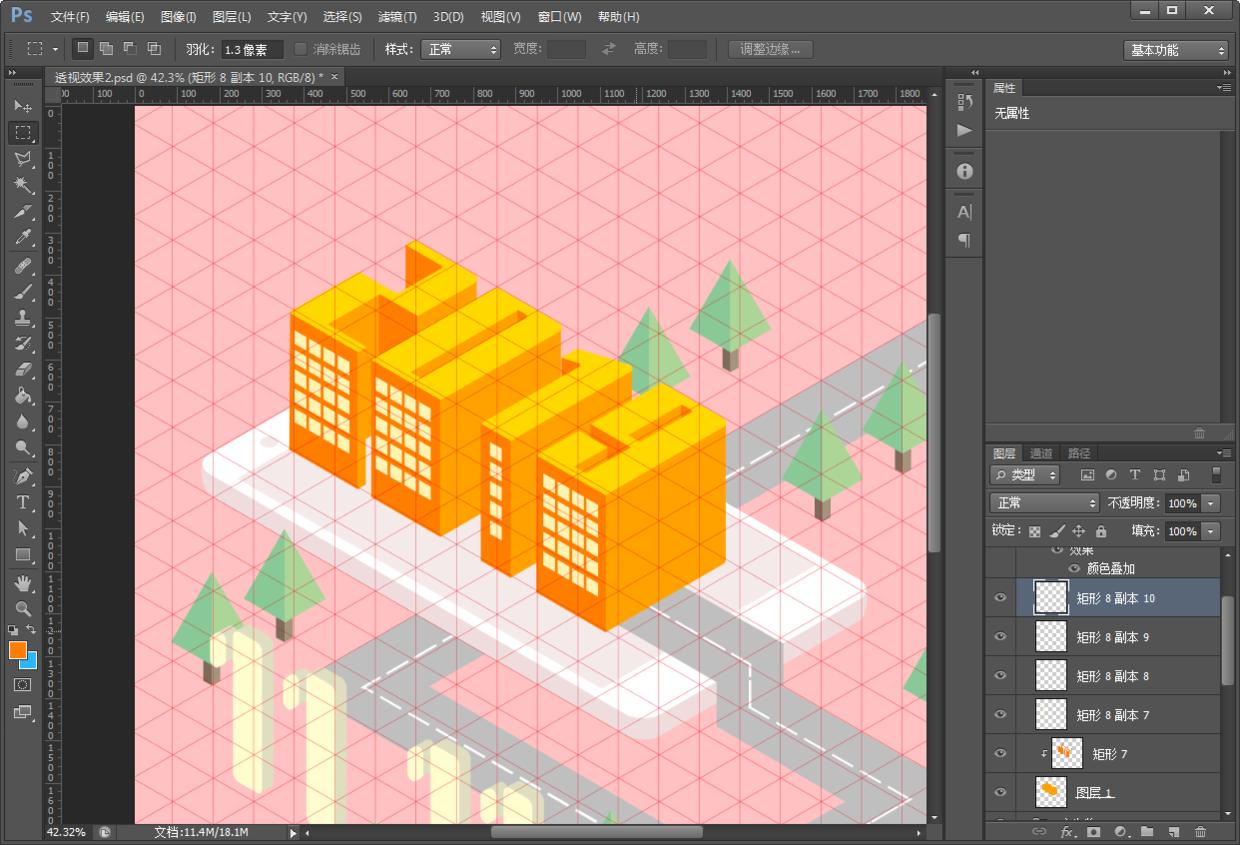Open the layer blend mode dropdown

pyautogui.click(x=1043, y=503)
